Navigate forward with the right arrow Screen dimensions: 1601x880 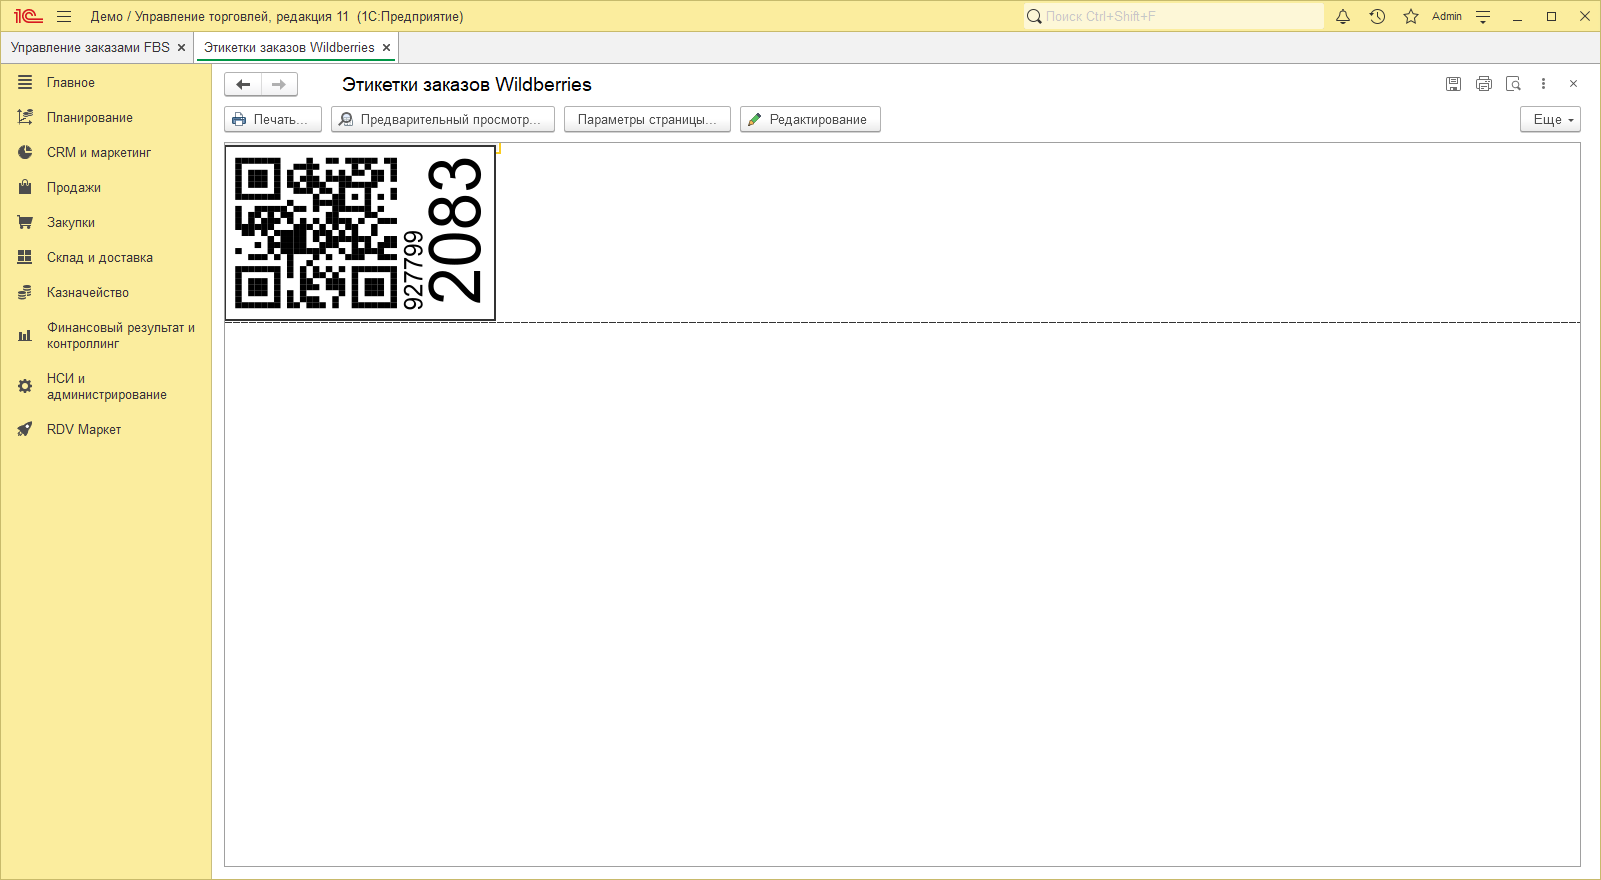279,84
